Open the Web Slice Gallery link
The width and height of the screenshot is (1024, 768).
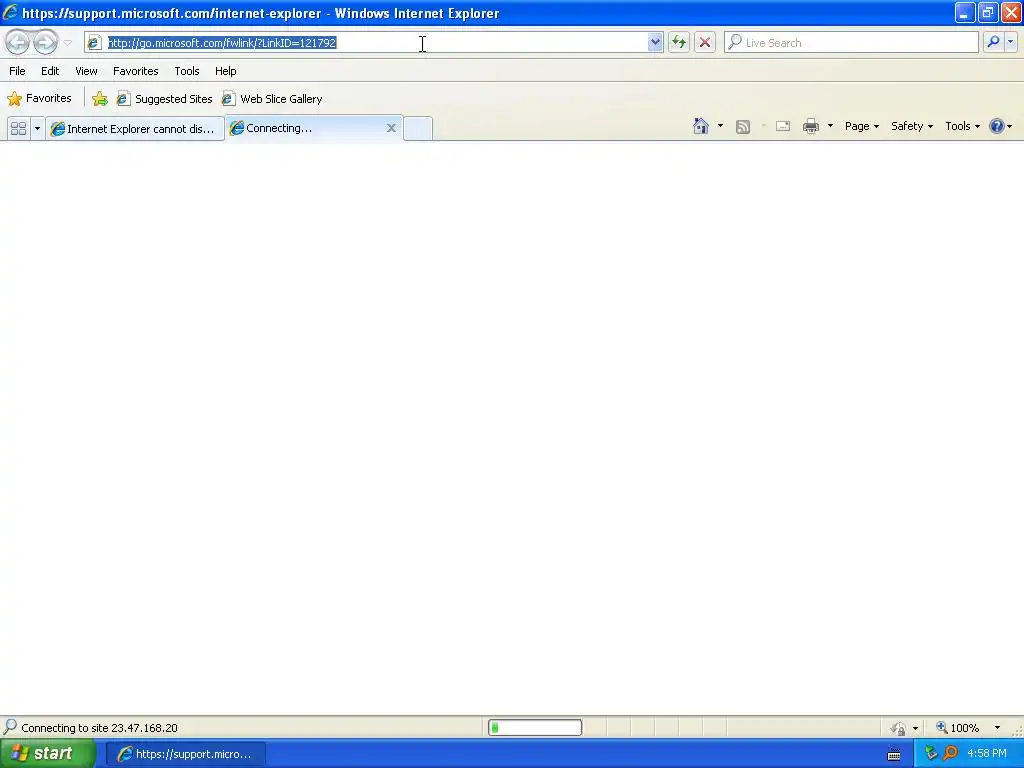click(272, 99)
